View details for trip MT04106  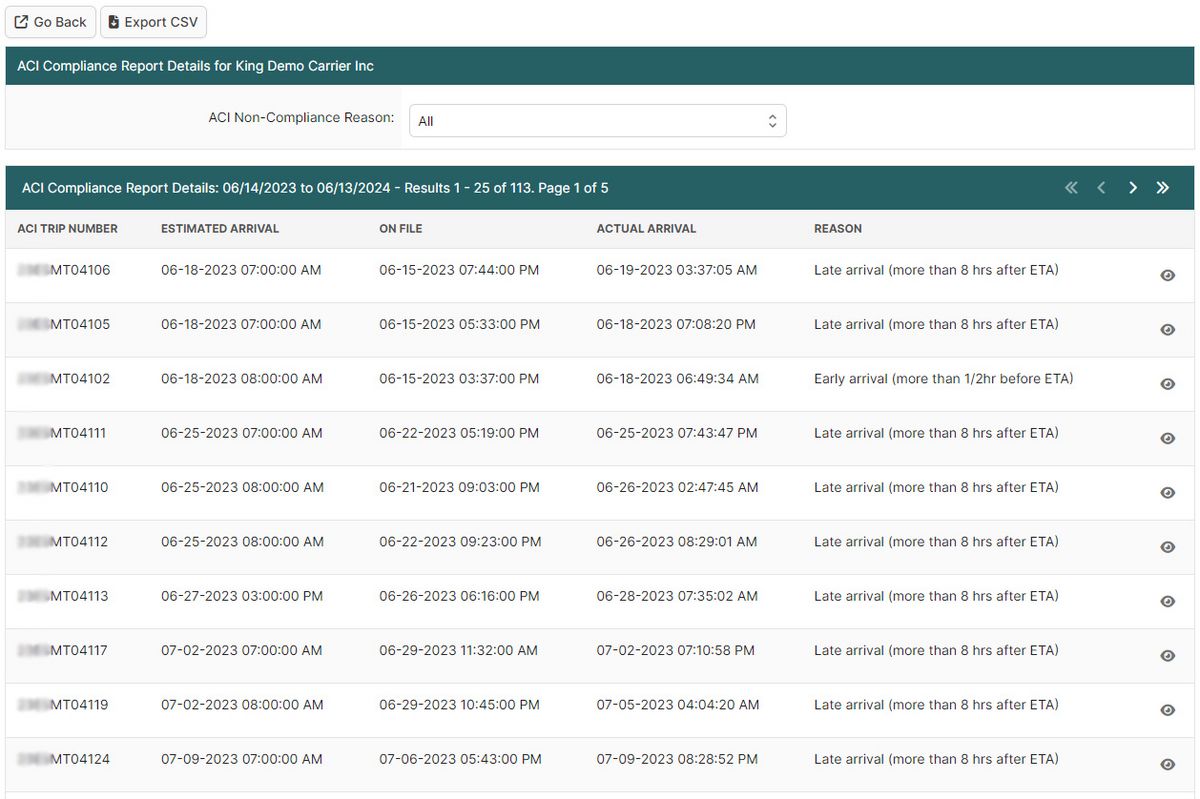click(1167, 274)
